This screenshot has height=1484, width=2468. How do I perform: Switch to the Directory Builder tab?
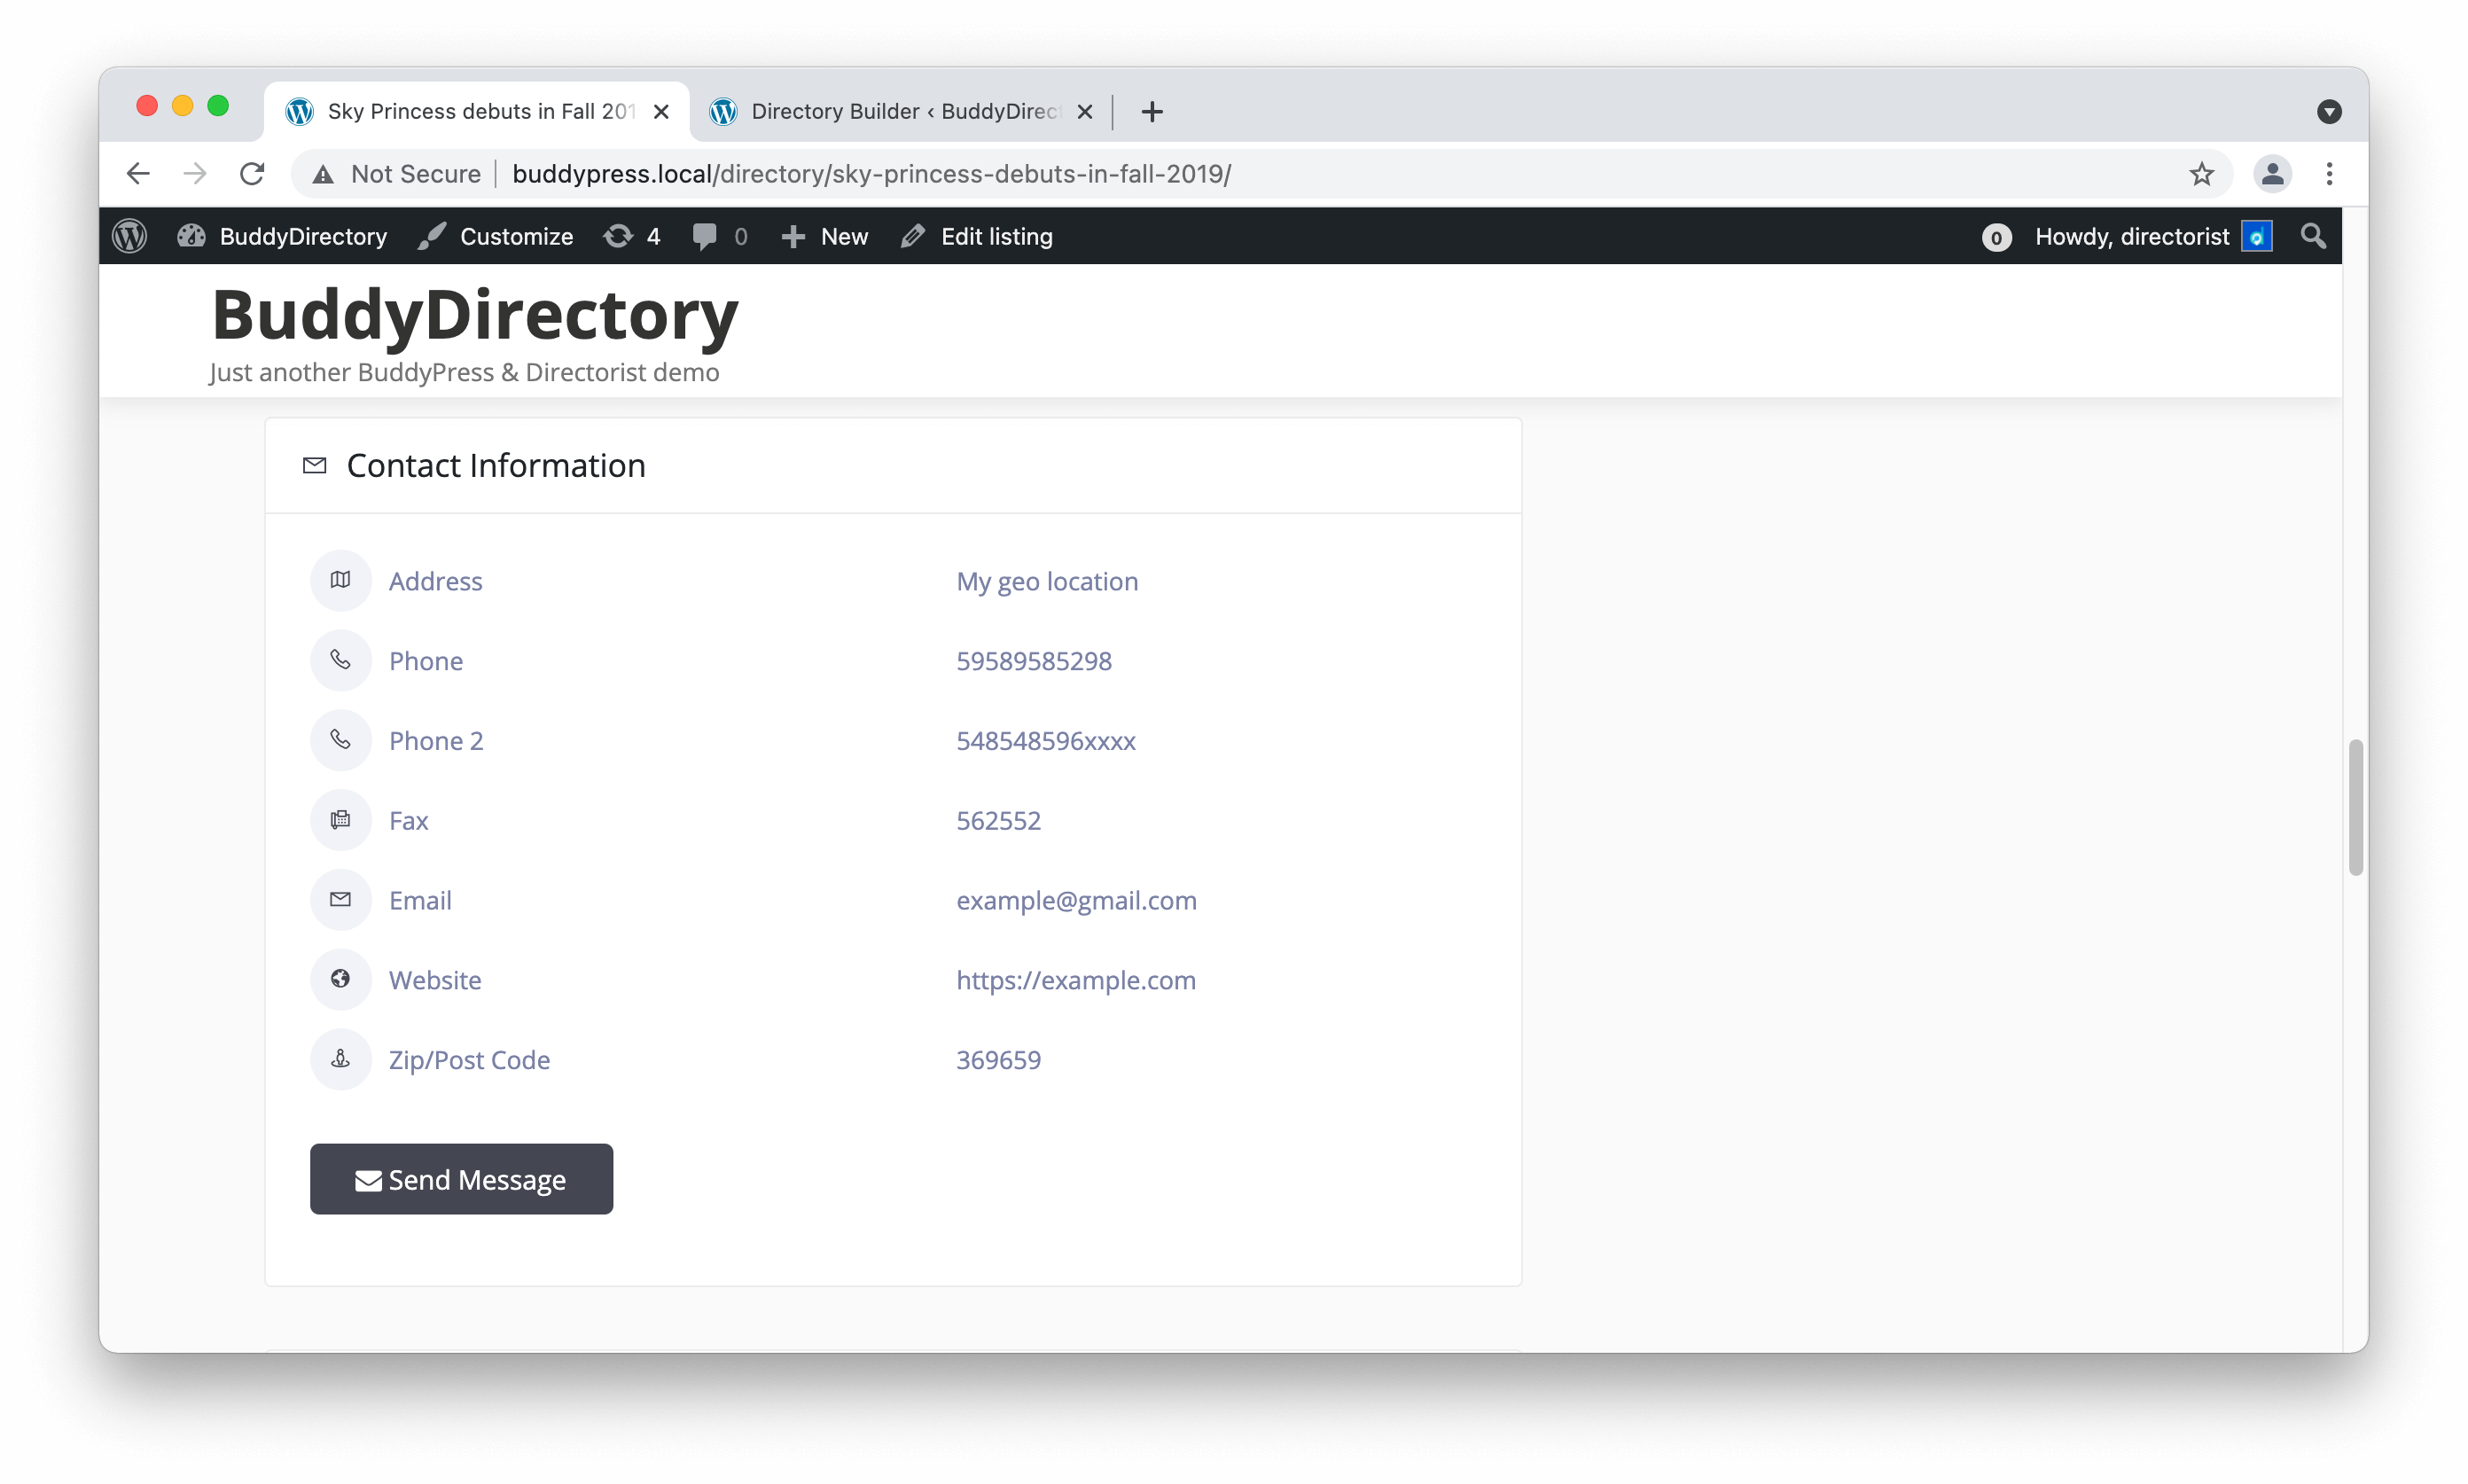coord(890,111)
